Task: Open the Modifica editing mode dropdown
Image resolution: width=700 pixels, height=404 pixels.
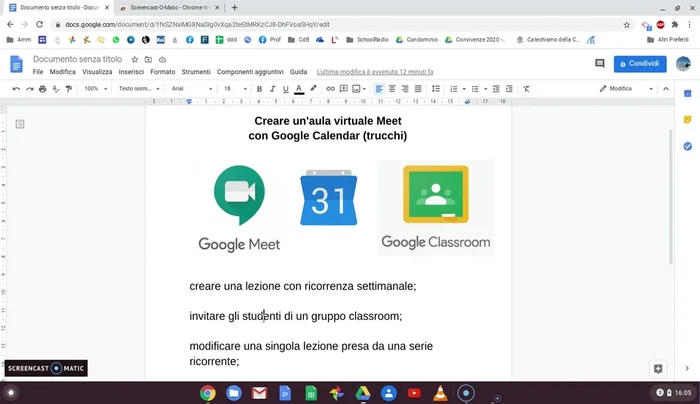Action: (x=626, y=89)
